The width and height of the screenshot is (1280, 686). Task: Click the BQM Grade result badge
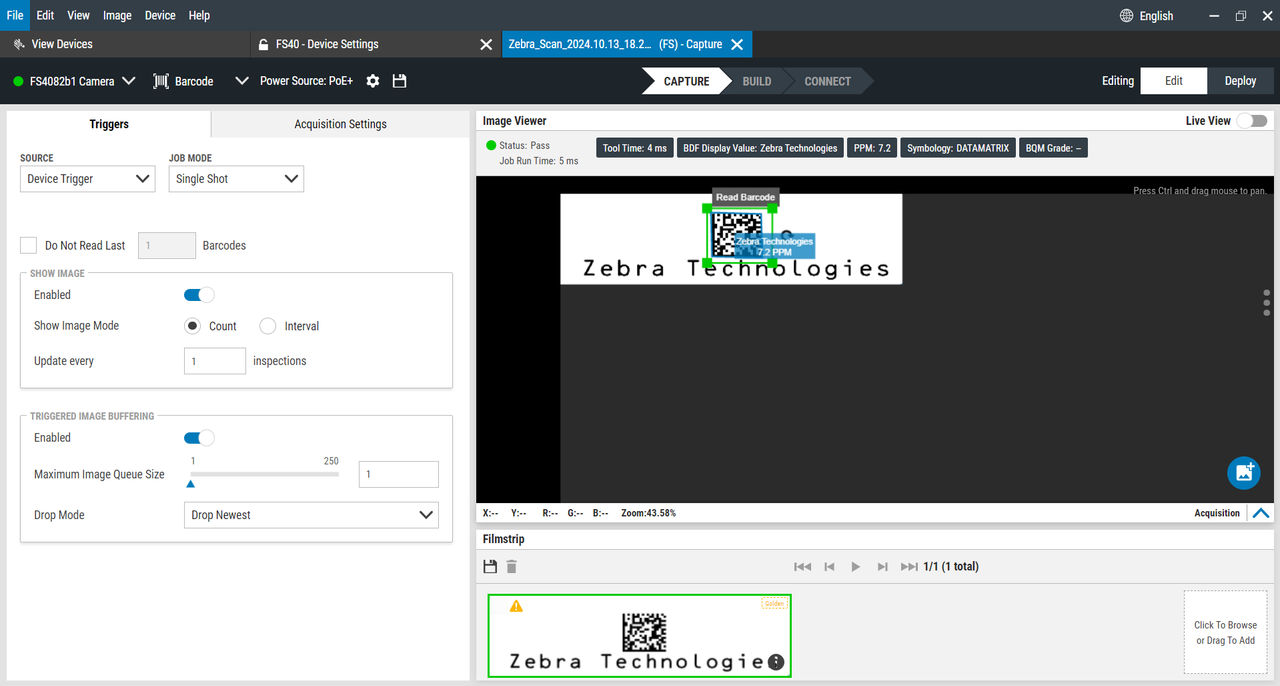tap(1053, 148)
